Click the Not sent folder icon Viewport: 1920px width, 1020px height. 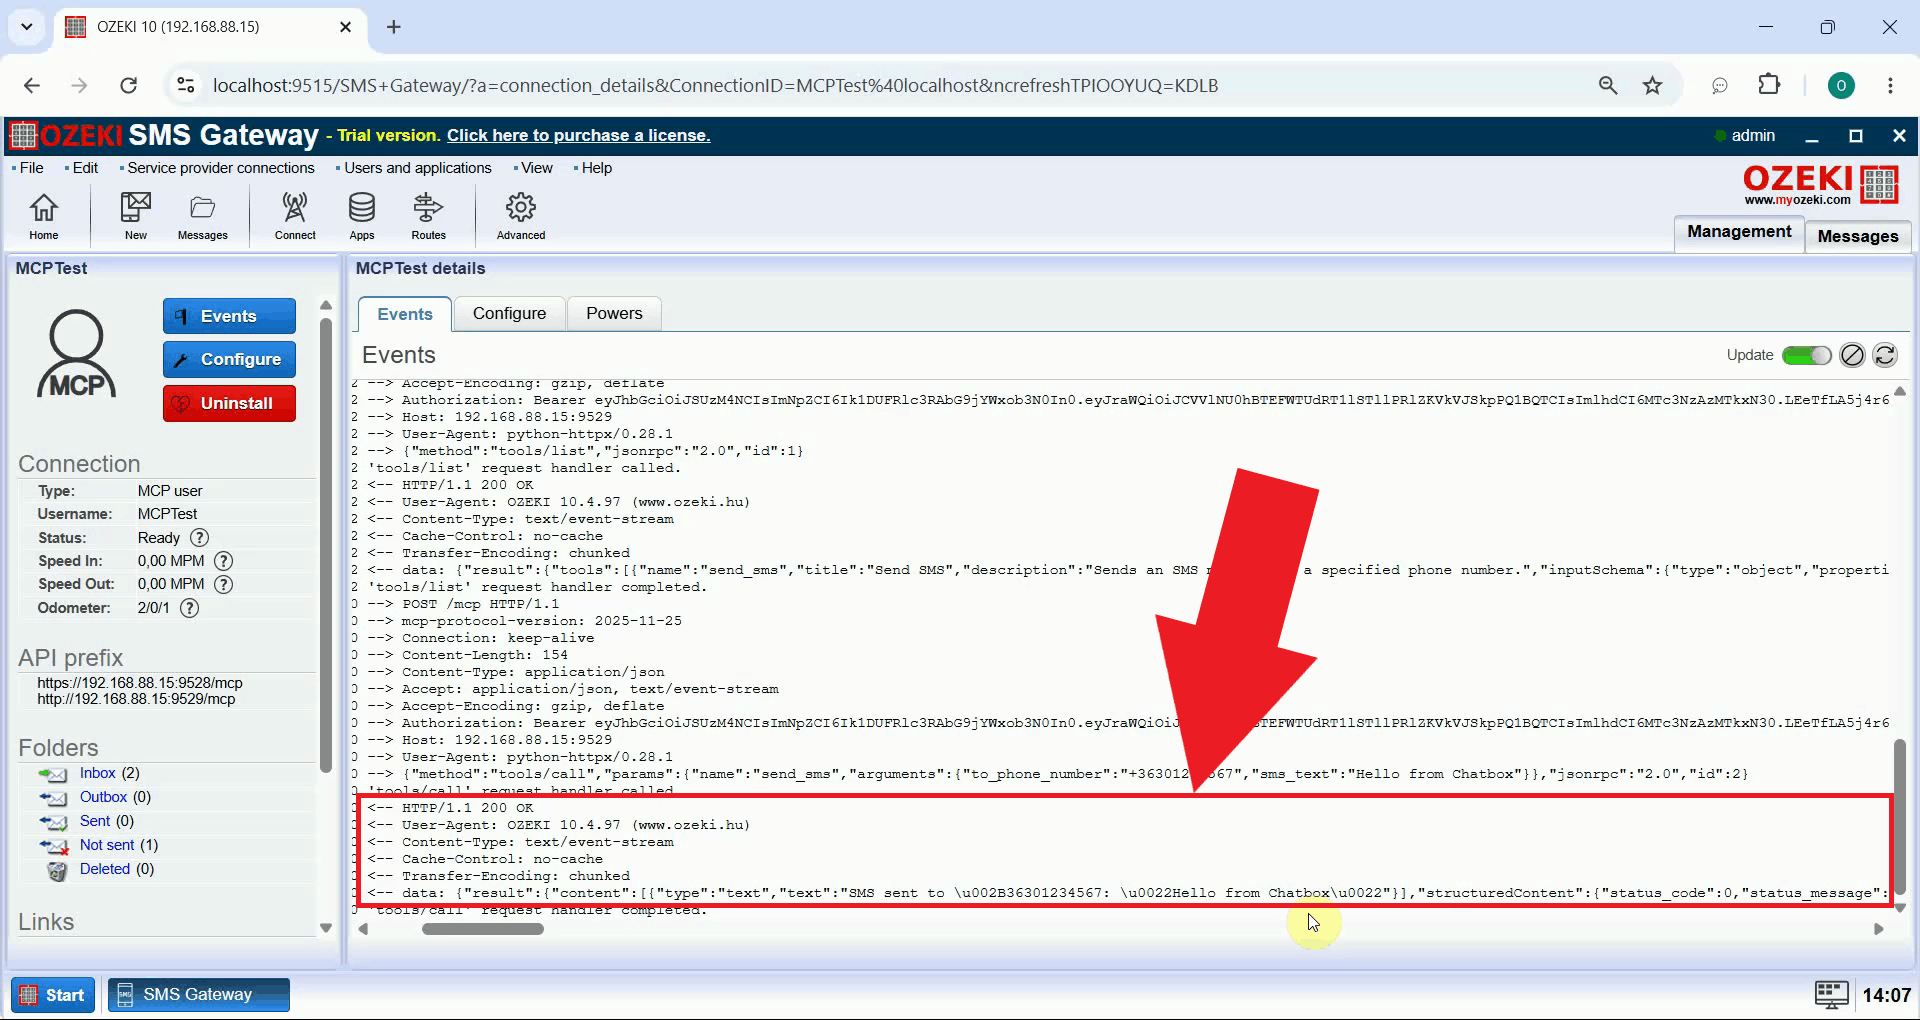pos(53,846)
